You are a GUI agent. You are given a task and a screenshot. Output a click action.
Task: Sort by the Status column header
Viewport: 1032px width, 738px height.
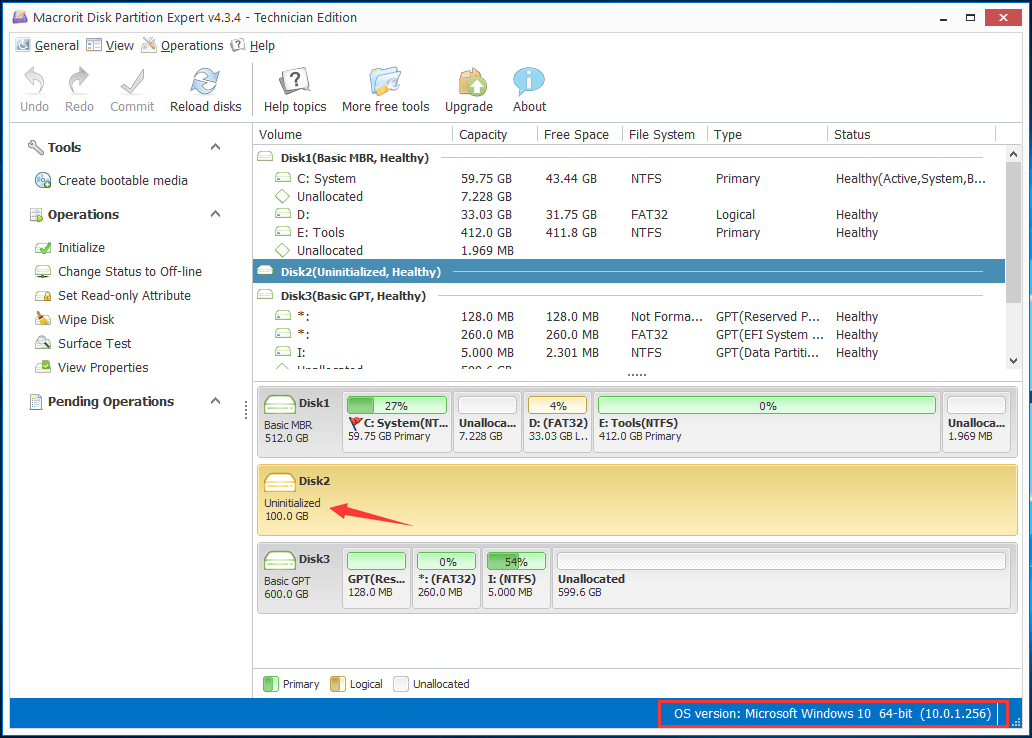912,134
